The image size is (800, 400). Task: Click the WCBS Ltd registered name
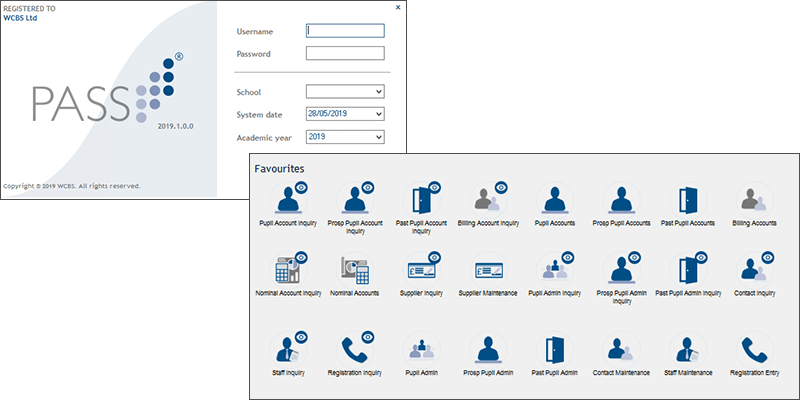[x=20, y=18]
